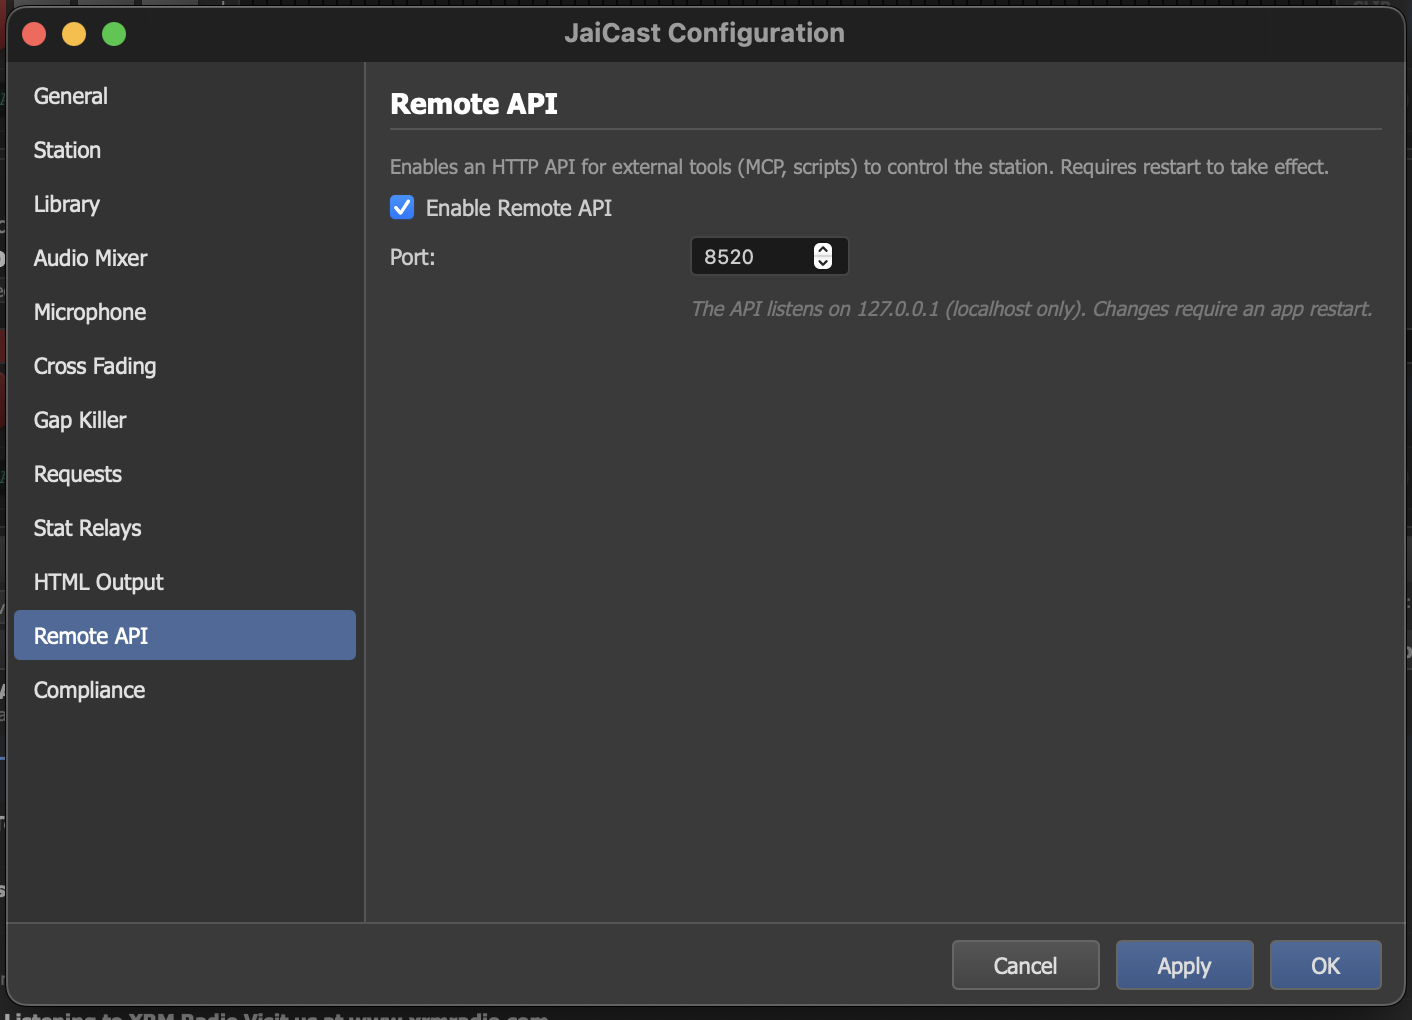Open the Requests settings page
The width and height of the screenshot is (1412, 1020).
tap(185, 474)
